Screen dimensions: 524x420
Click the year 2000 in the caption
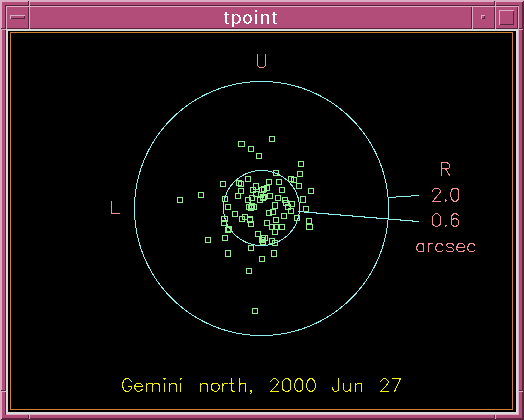293,386
